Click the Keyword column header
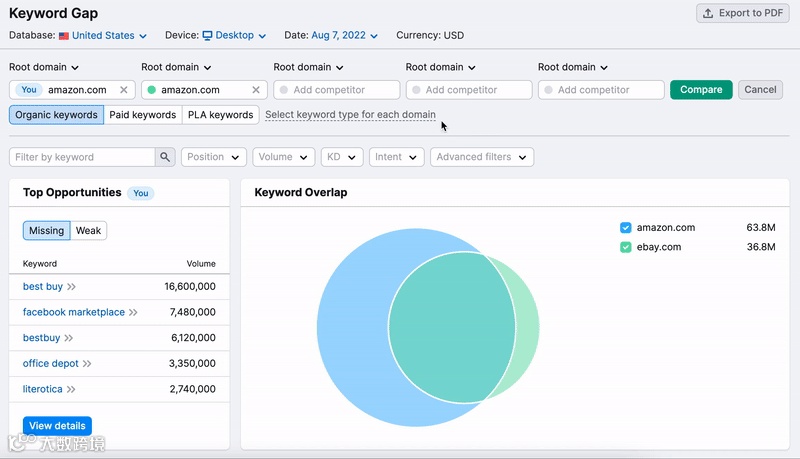This screenshot has width=800, height=459. tap(40, 264)
